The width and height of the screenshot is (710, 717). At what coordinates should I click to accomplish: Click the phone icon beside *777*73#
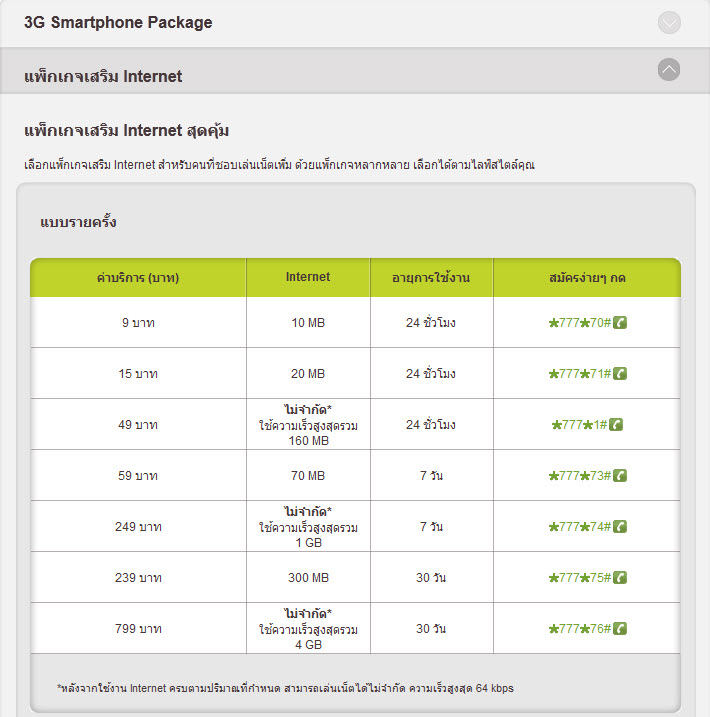tap(620, 476)
